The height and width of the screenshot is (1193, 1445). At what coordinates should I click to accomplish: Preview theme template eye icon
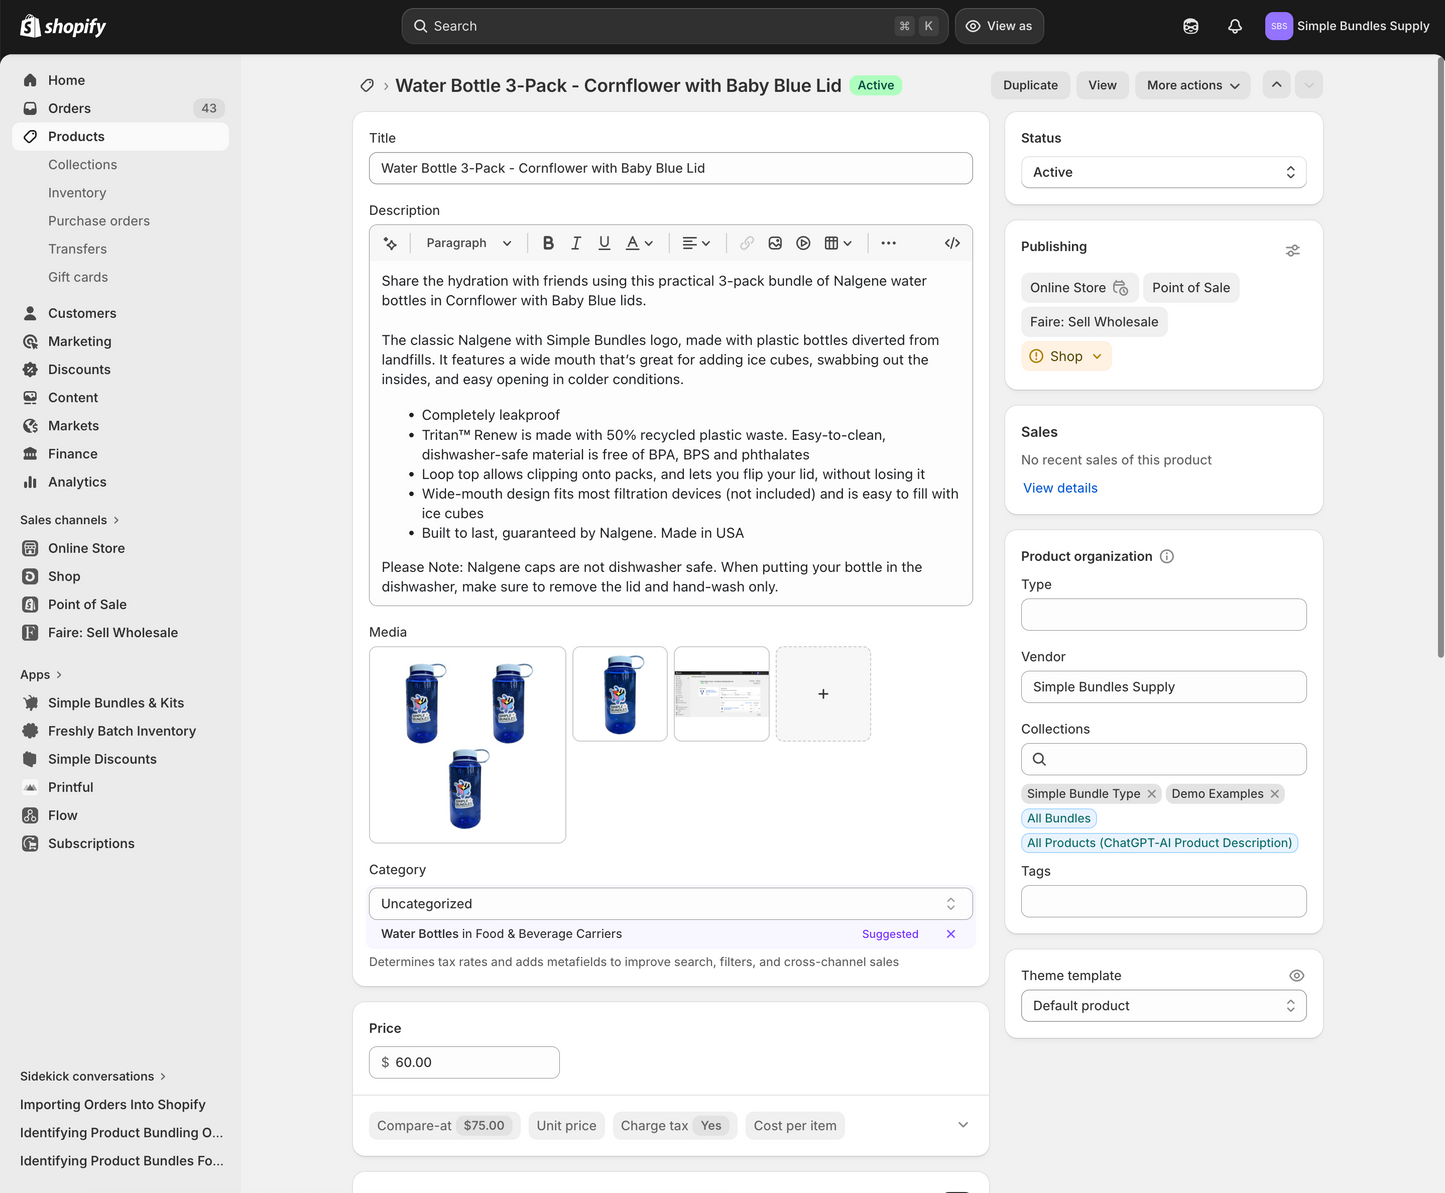tap(1296, 976)
